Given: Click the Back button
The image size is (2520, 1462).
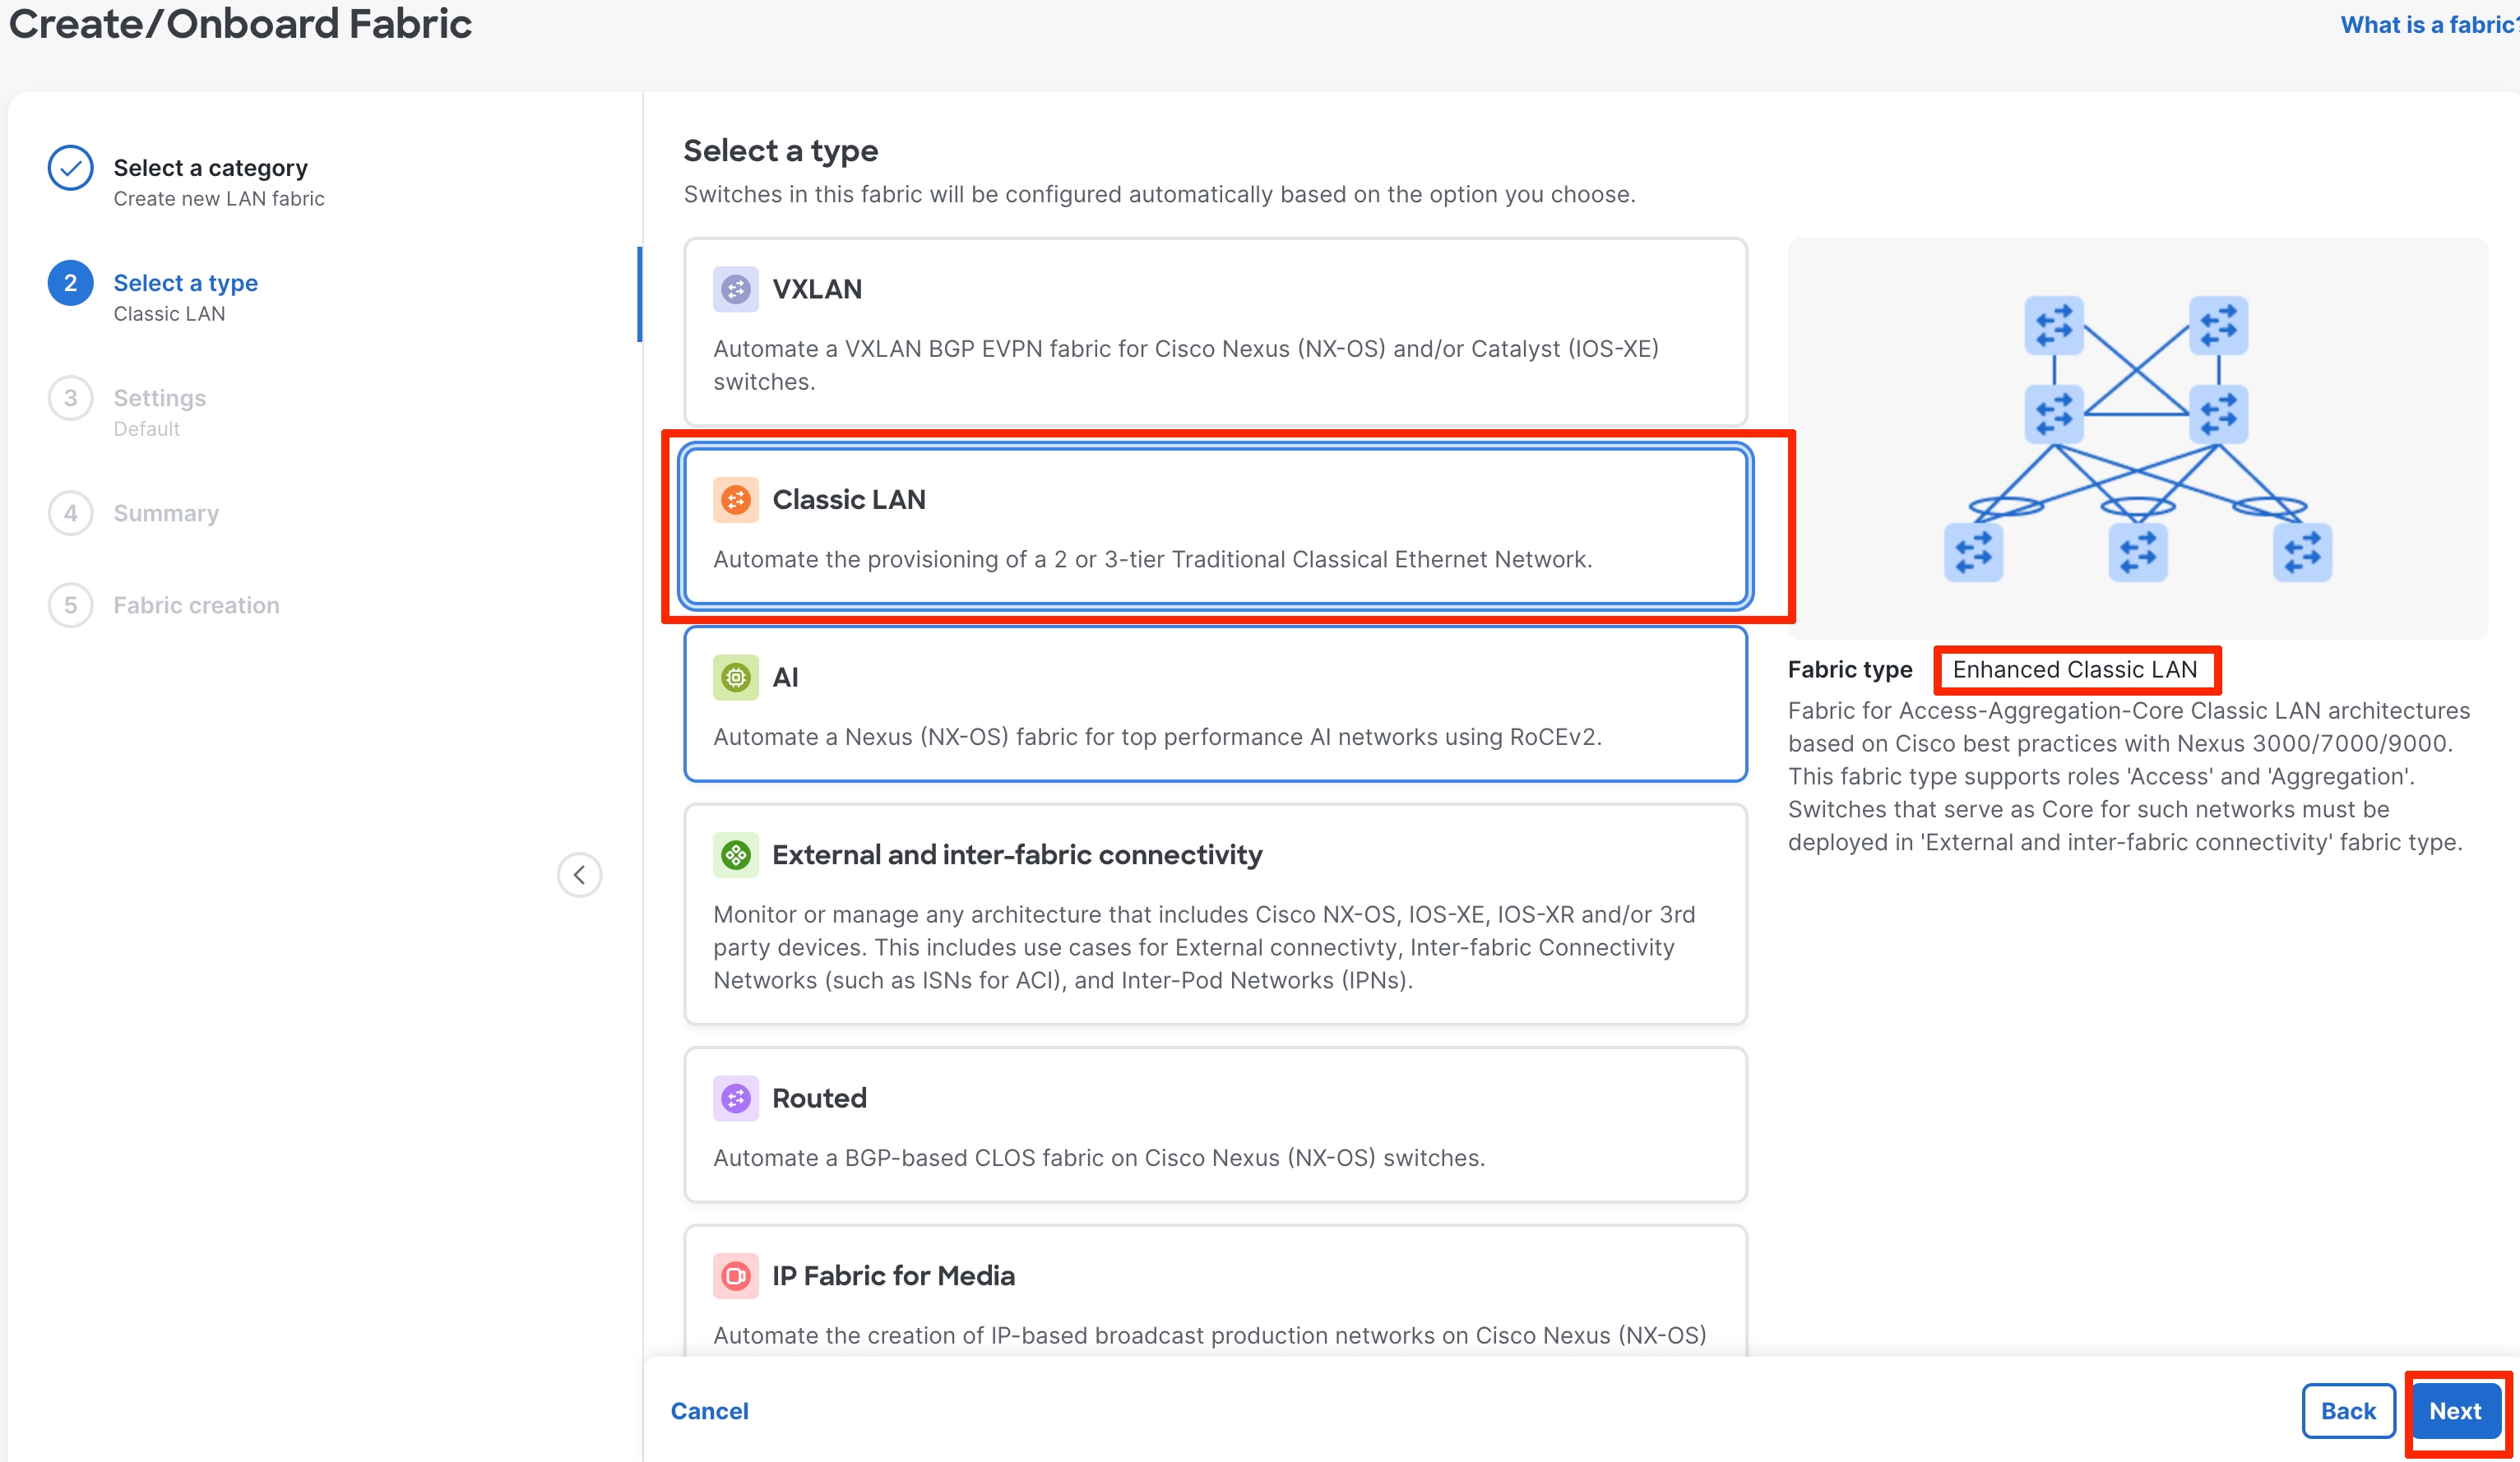Looking at the screenshot, I should coord(2347,1411).
